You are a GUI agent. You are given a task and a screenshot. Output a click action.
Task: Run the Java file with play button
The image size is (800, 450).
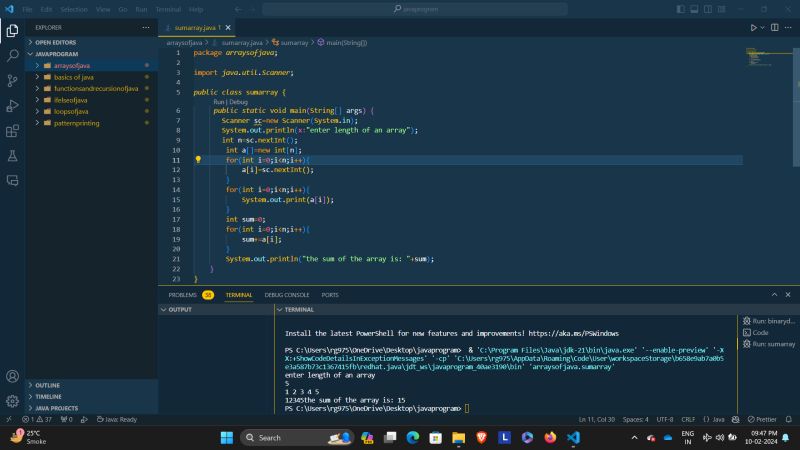753,28
